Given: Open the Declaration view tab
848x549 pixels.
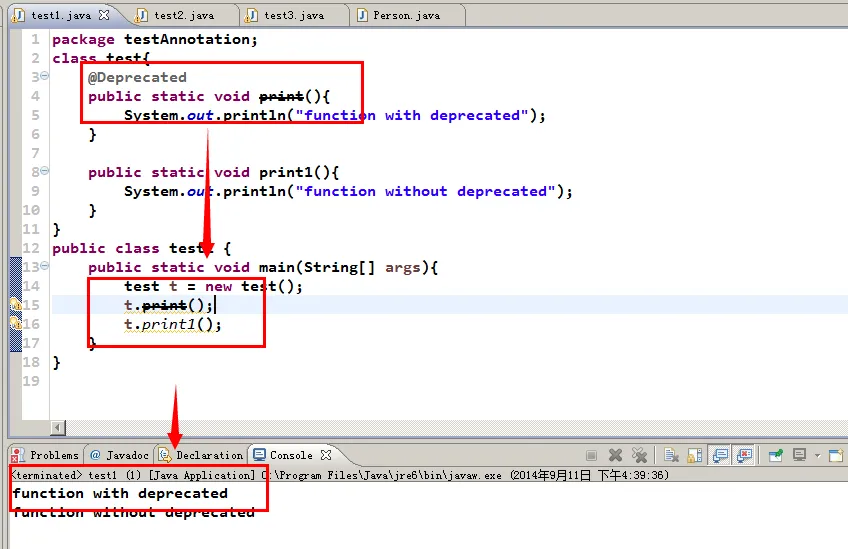Looking at the screenshot, I should pyautogui.click(x=201, y=455).
